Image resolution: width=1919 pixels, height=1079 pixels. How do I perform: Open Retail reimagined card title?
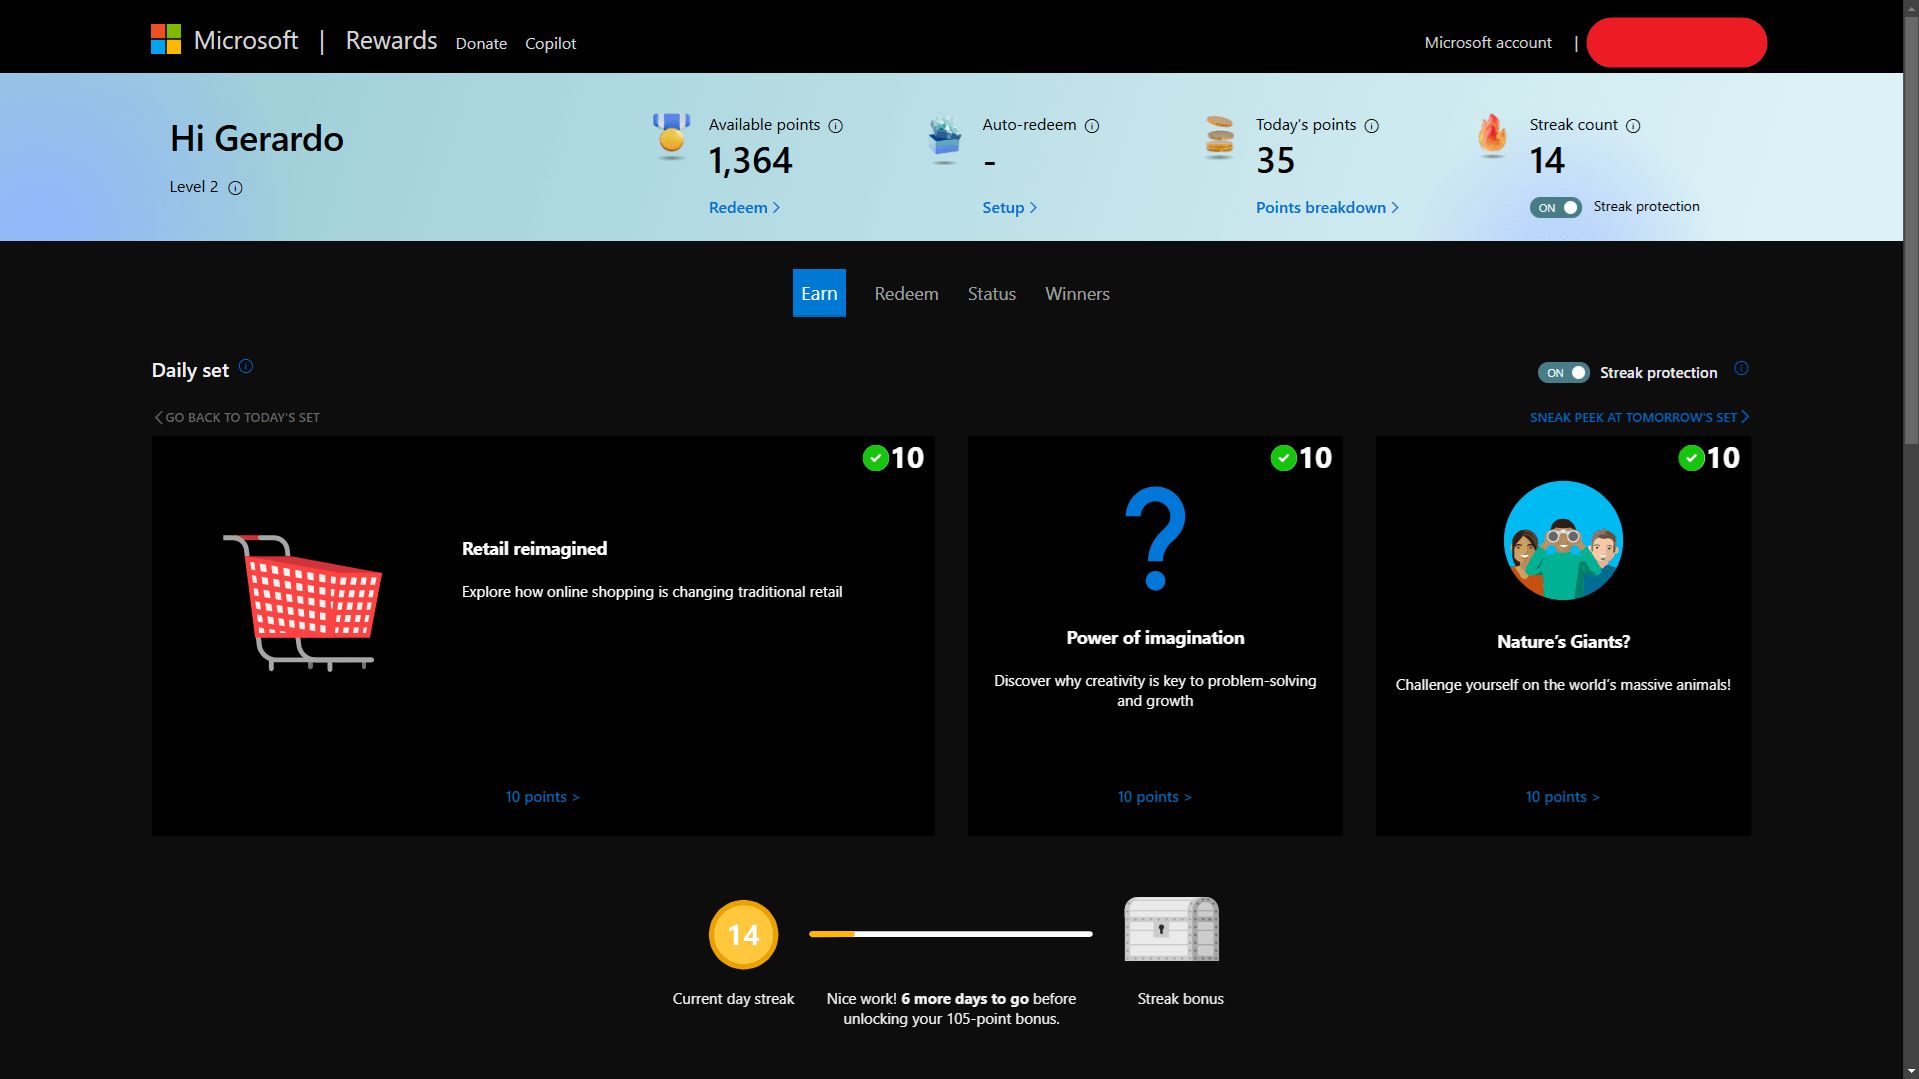[534, 549]
